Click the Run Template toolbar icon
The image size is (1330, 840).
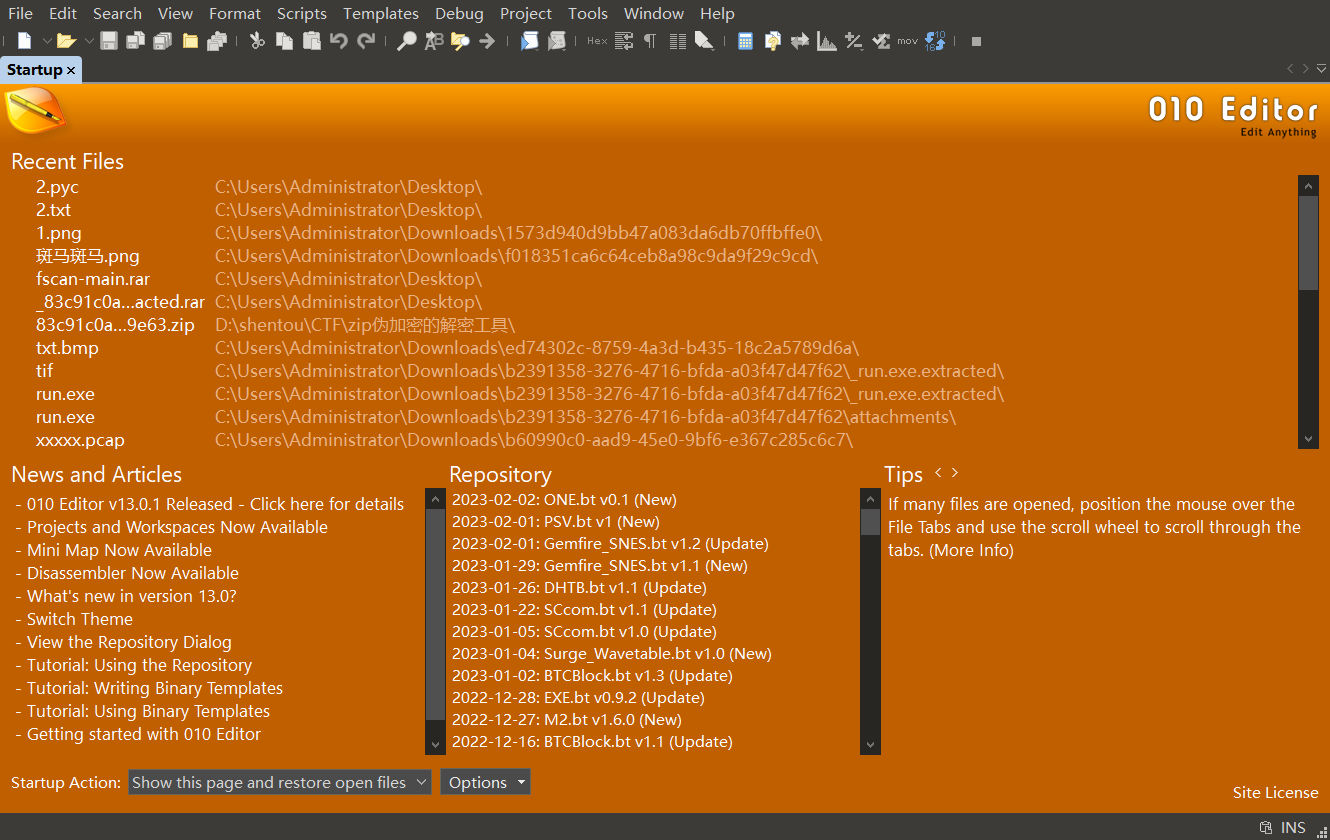[x=557, y=41]
